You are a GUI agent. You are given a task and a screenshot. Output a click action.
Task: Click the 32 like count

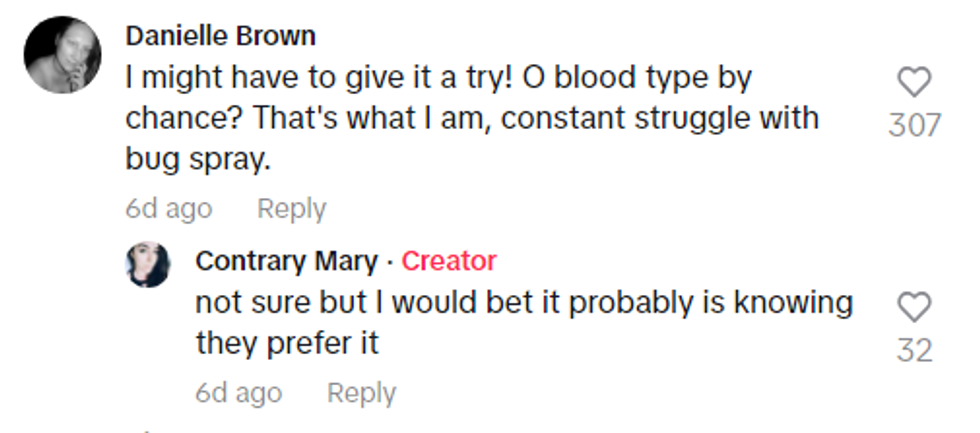[914, 350]
